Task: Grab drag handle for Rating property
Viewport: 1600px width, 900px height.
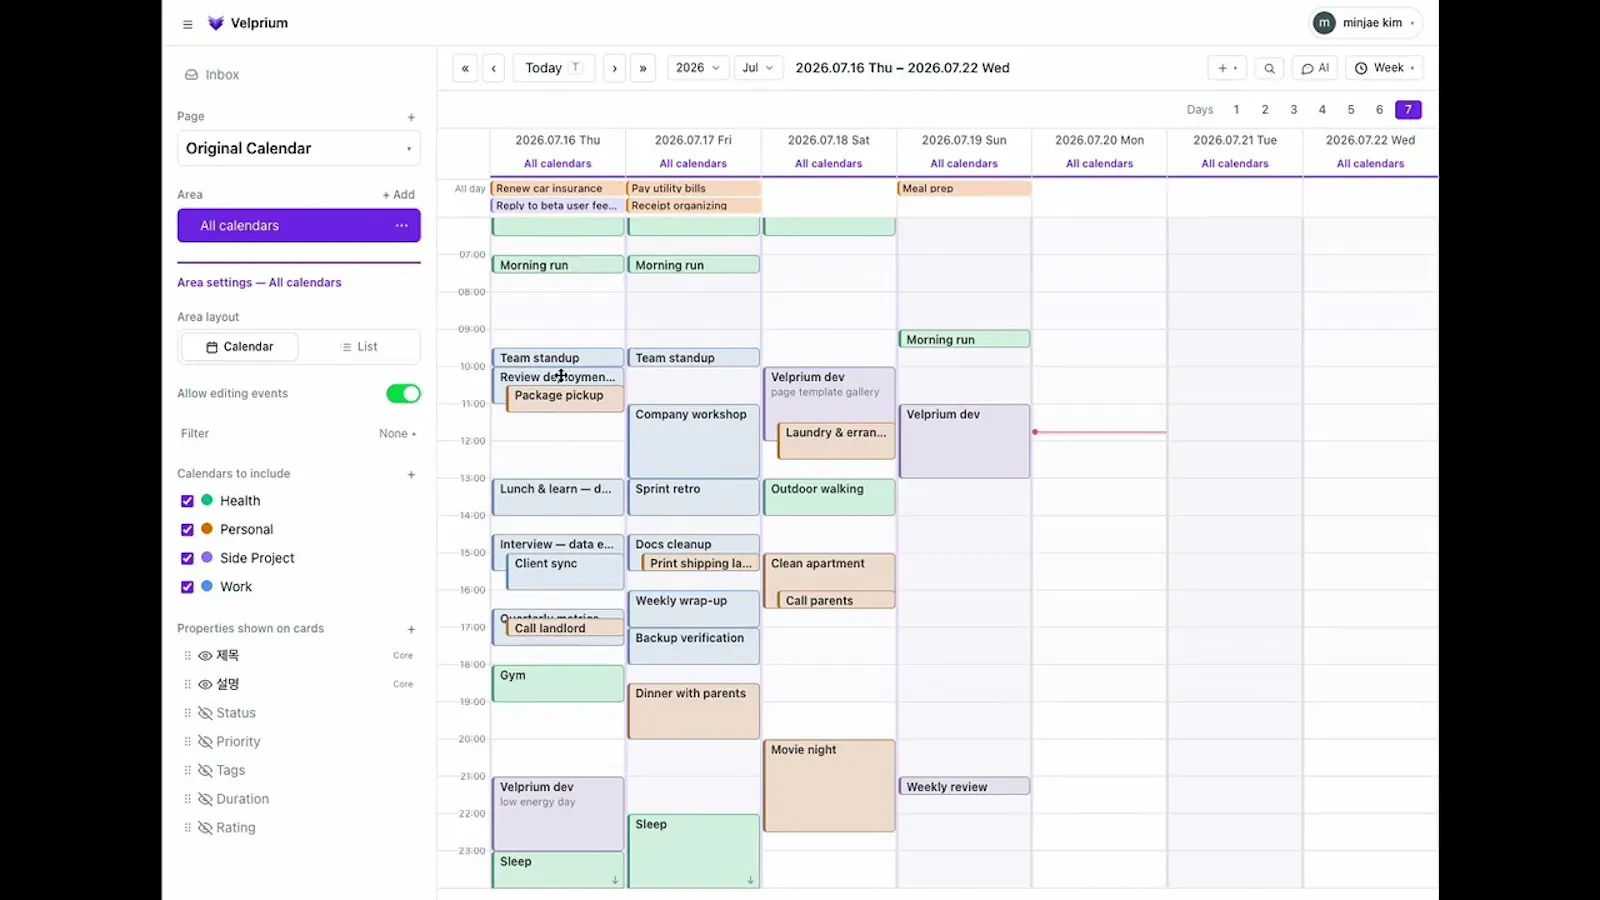Action: [x=187, y=828]
